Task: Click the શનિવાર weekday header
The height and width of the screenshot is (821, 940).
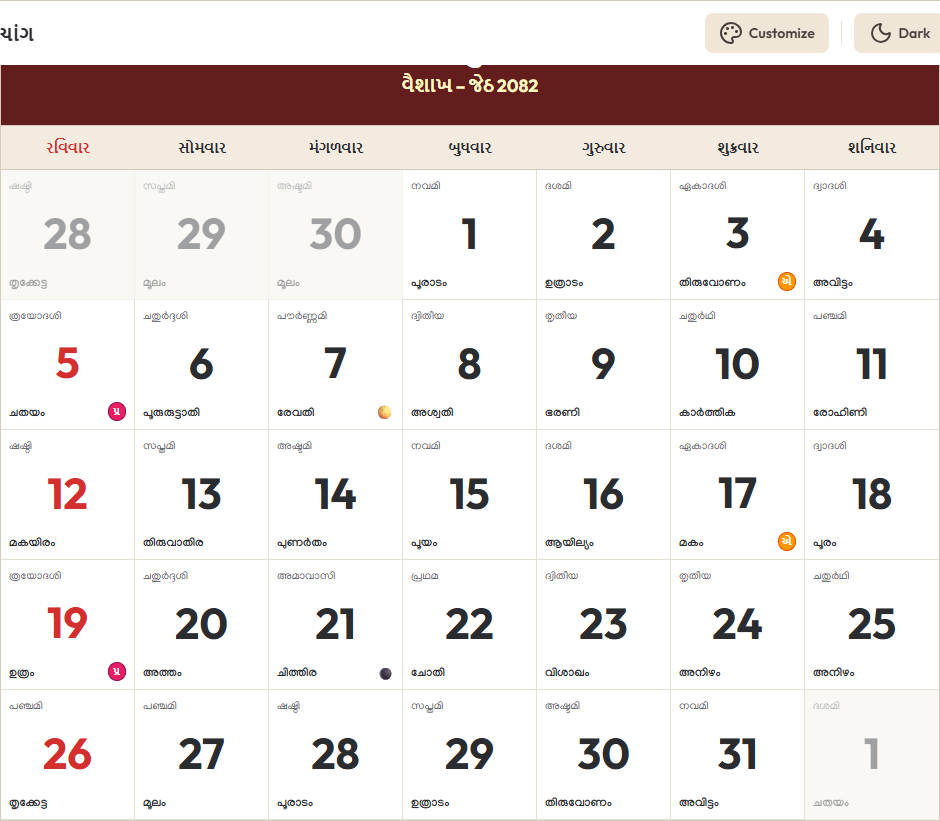Action: [872, 148]
